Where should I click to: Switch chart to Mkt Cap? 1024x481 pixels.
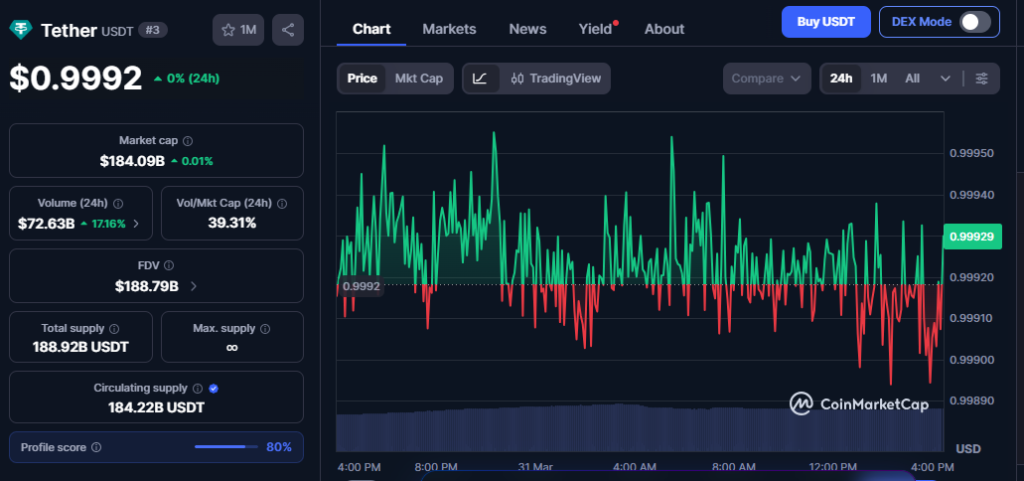[419, 78]
